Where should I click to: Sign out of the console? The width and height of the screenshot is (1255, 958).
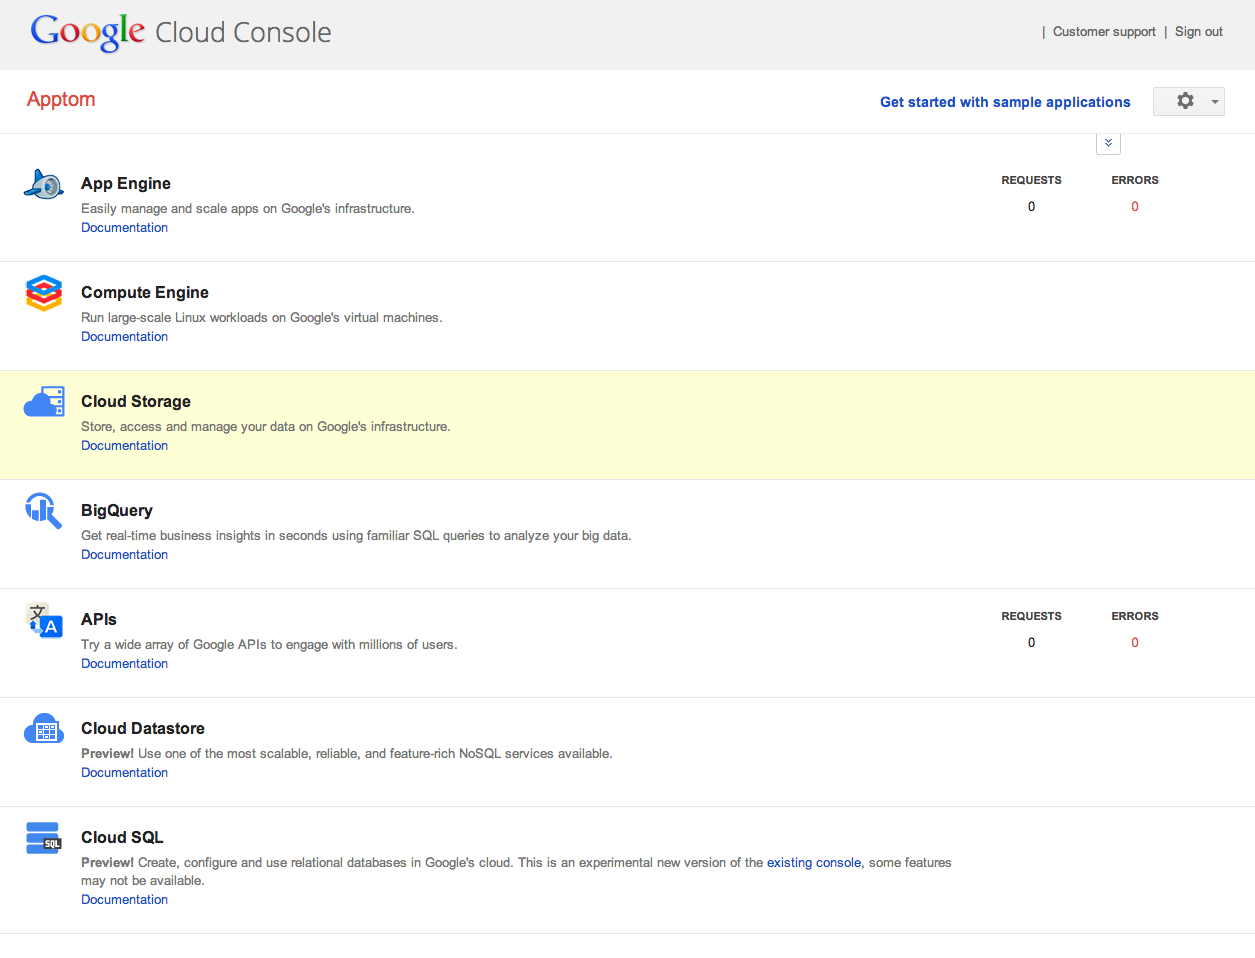pos(1198,32)
